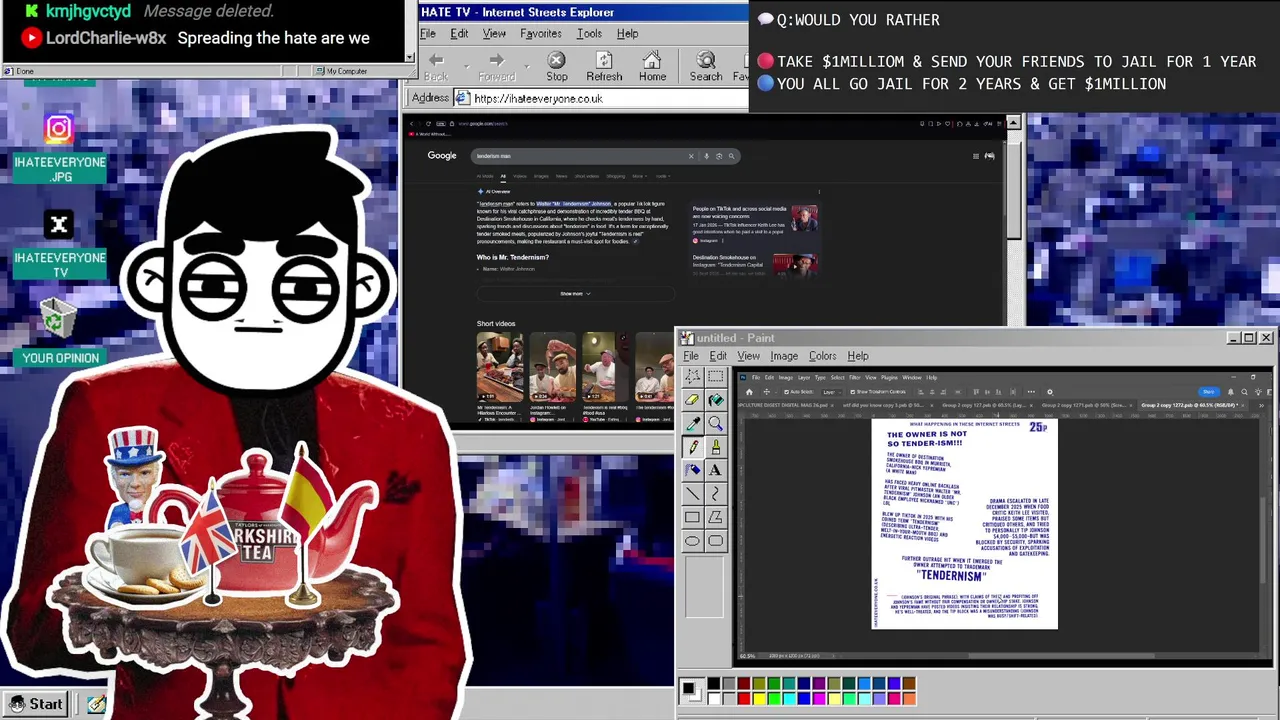Click the Refresh icon in browser toolbar
The image size is (1280, 720).
coord(604,61)
